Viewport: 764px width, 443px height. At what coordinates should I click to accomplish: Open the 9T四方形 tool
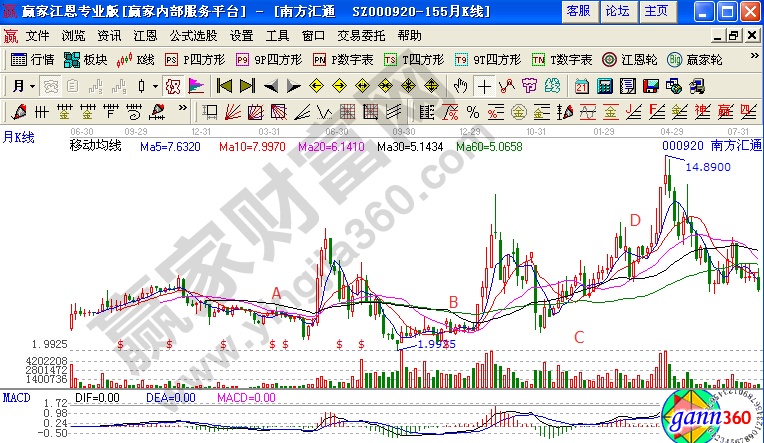[x=488, y=60]
